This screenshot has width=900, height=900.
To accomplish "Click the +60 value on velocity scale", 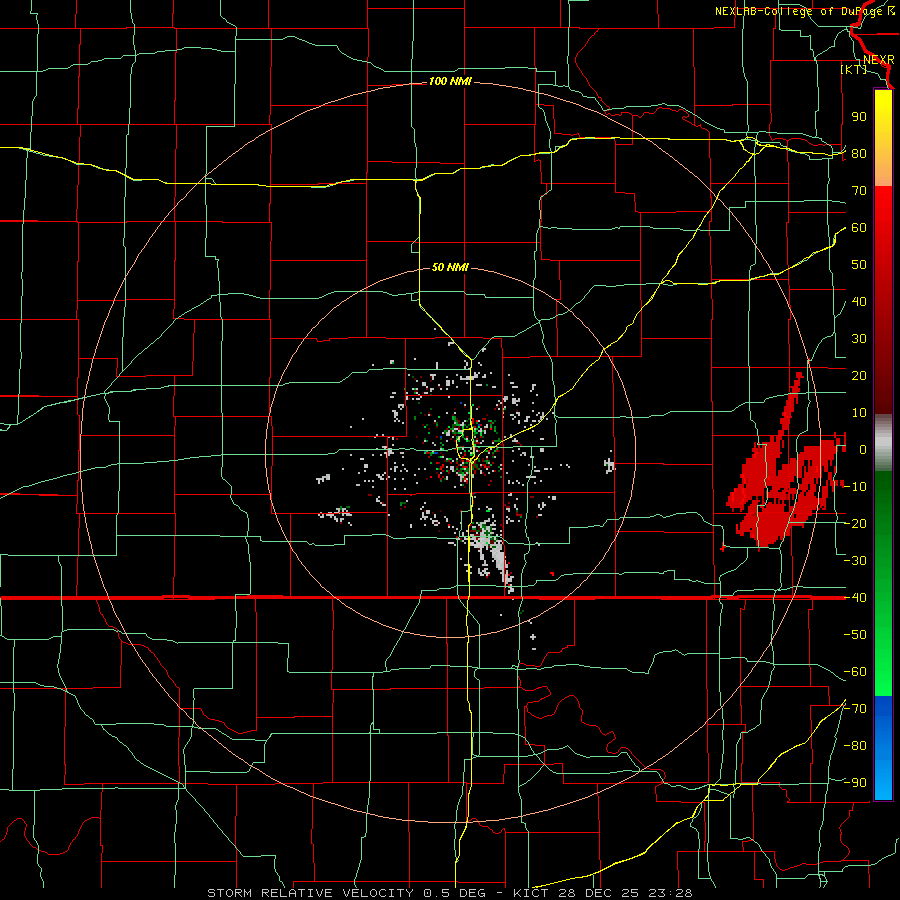I will click(859, 228).
